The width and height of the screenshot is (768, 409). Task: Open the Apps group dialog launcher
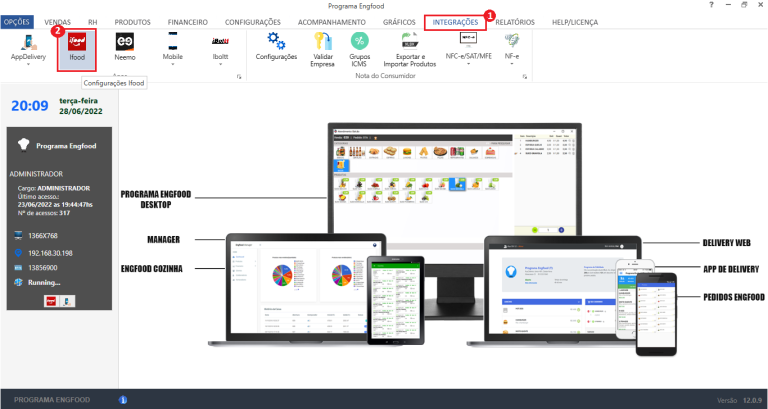[239, 76]
